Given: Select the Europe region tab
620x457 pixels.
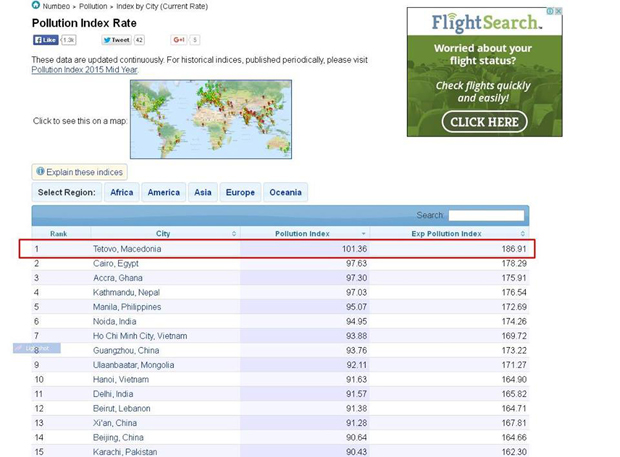Looking at the screenshot, I should click(240, 192).
